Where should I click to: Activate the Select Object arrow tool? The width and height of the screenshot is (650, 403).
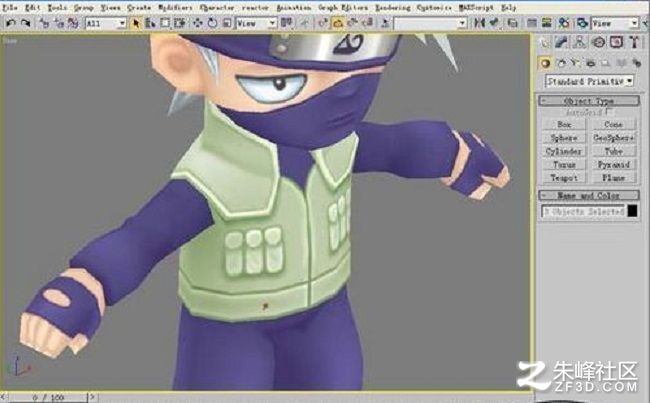click(135, 23)
